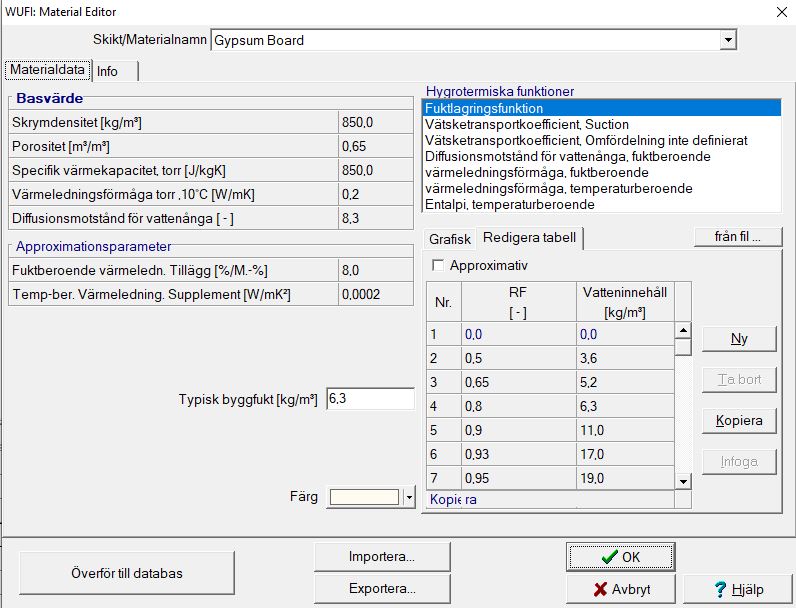Close the WUFI Material Editor window
This screenshot has width=796, height=608.
point(782,12)
